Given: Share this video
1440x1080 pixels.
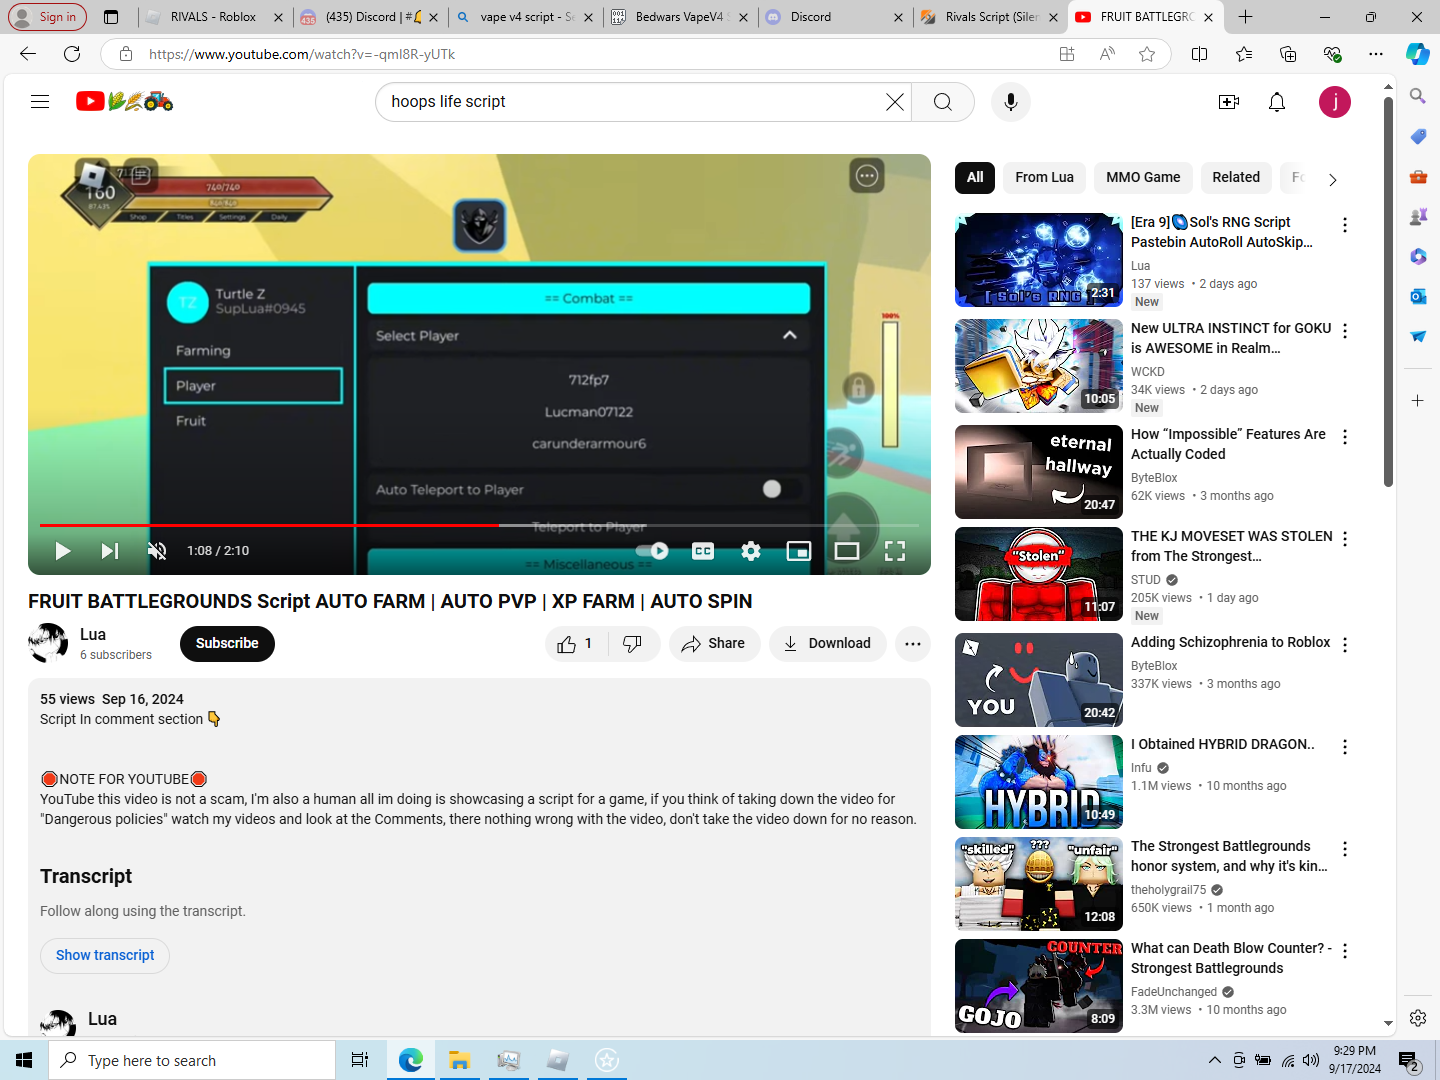Looking at the screenshot, I should click(714, 644).
